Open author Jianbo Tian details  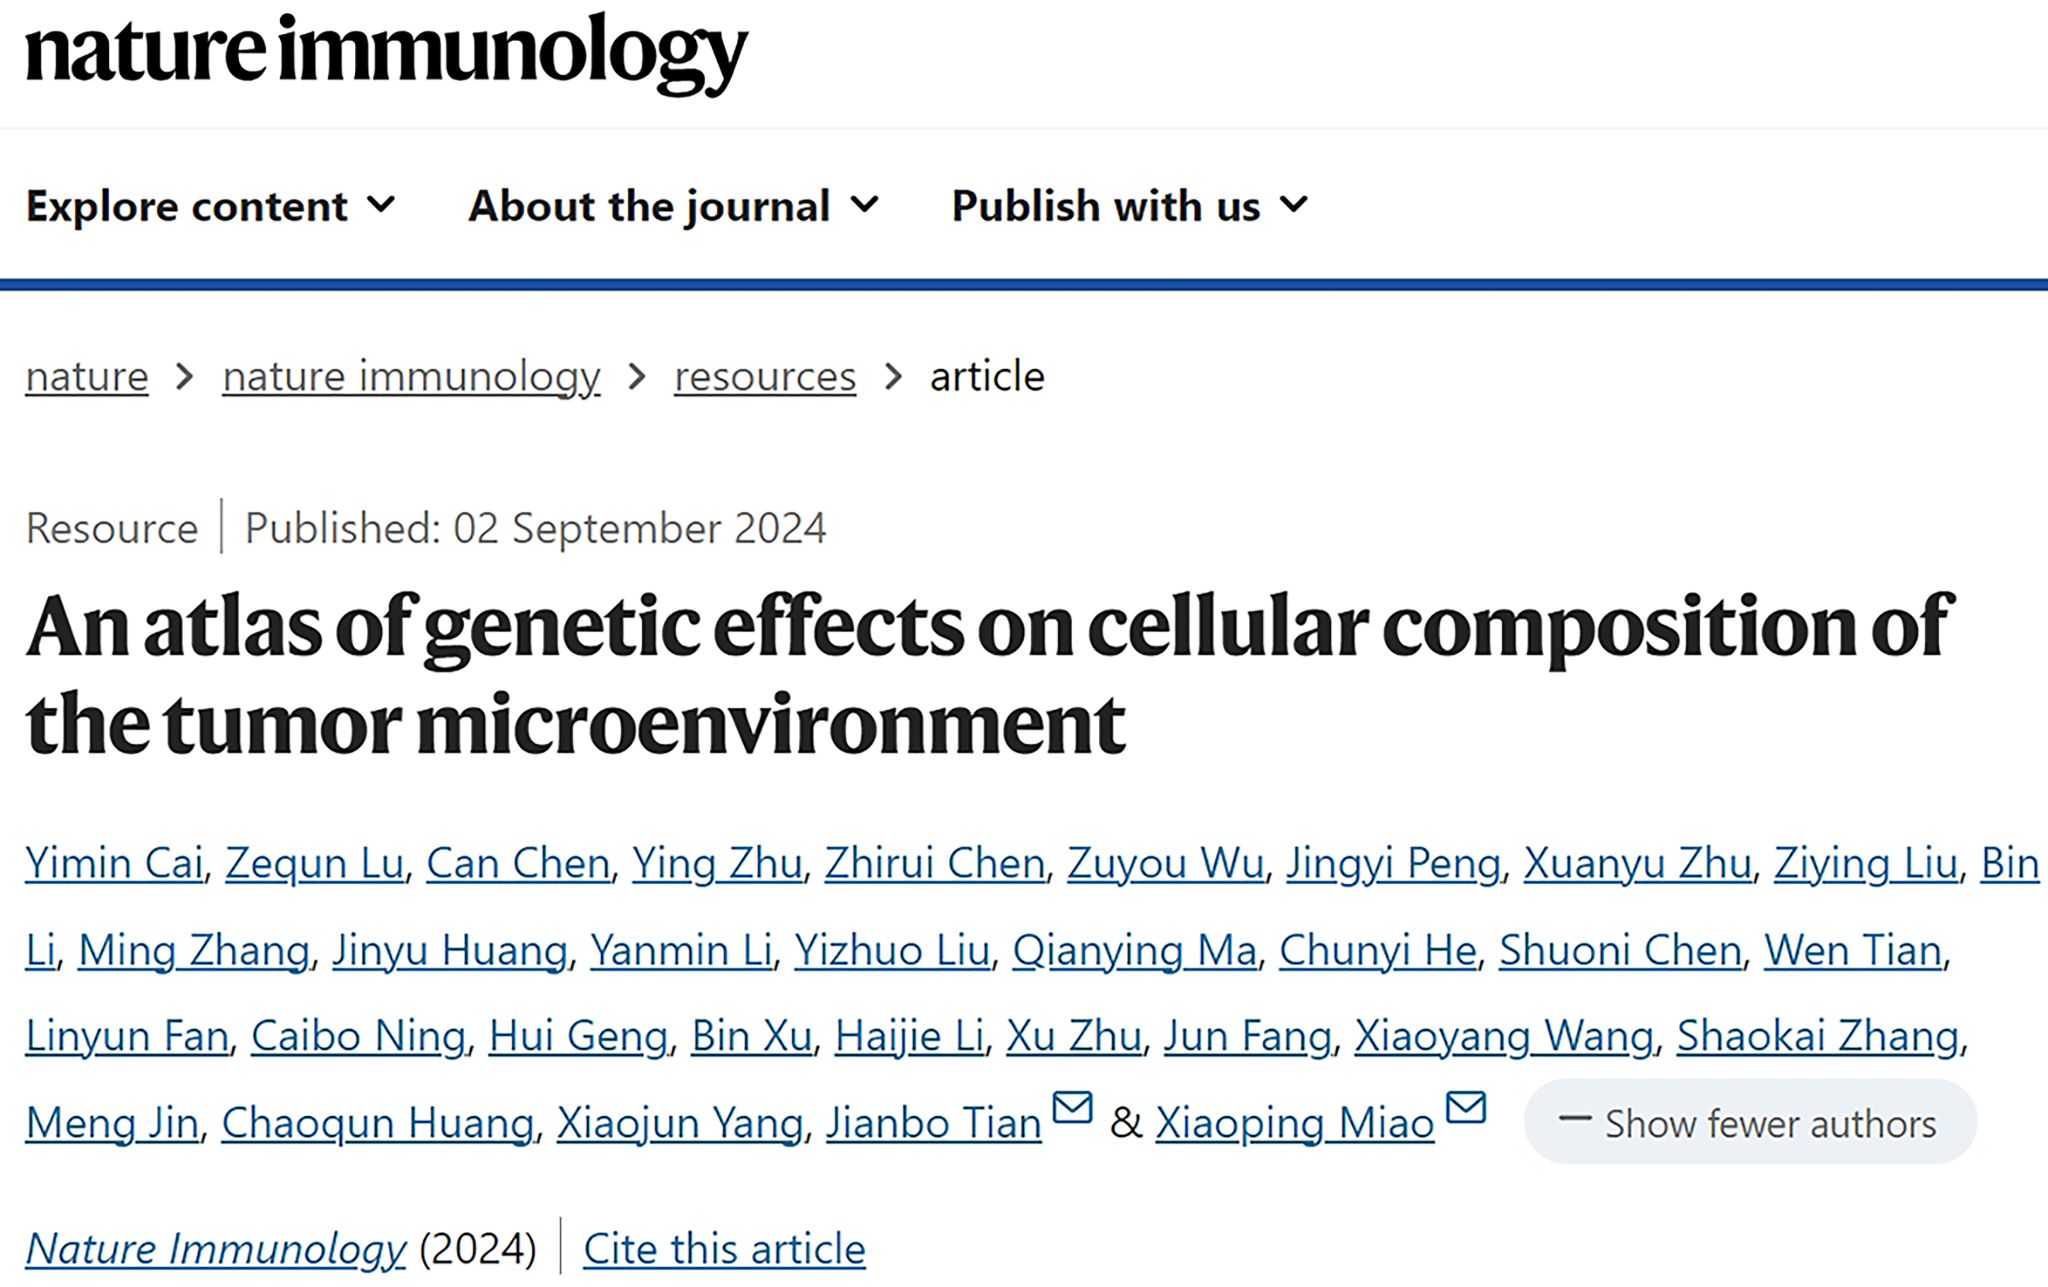[933, 1123]
